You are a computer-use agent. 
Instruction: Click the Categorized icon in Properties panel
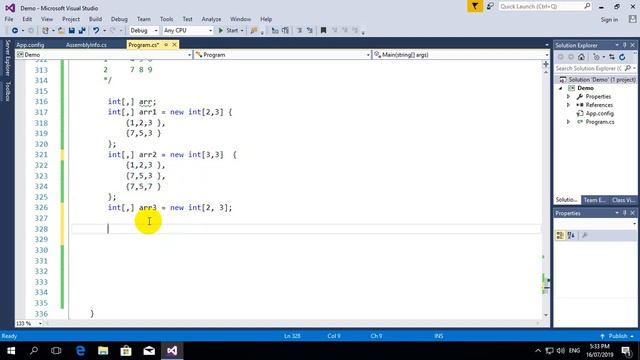[x=560, y=236]
